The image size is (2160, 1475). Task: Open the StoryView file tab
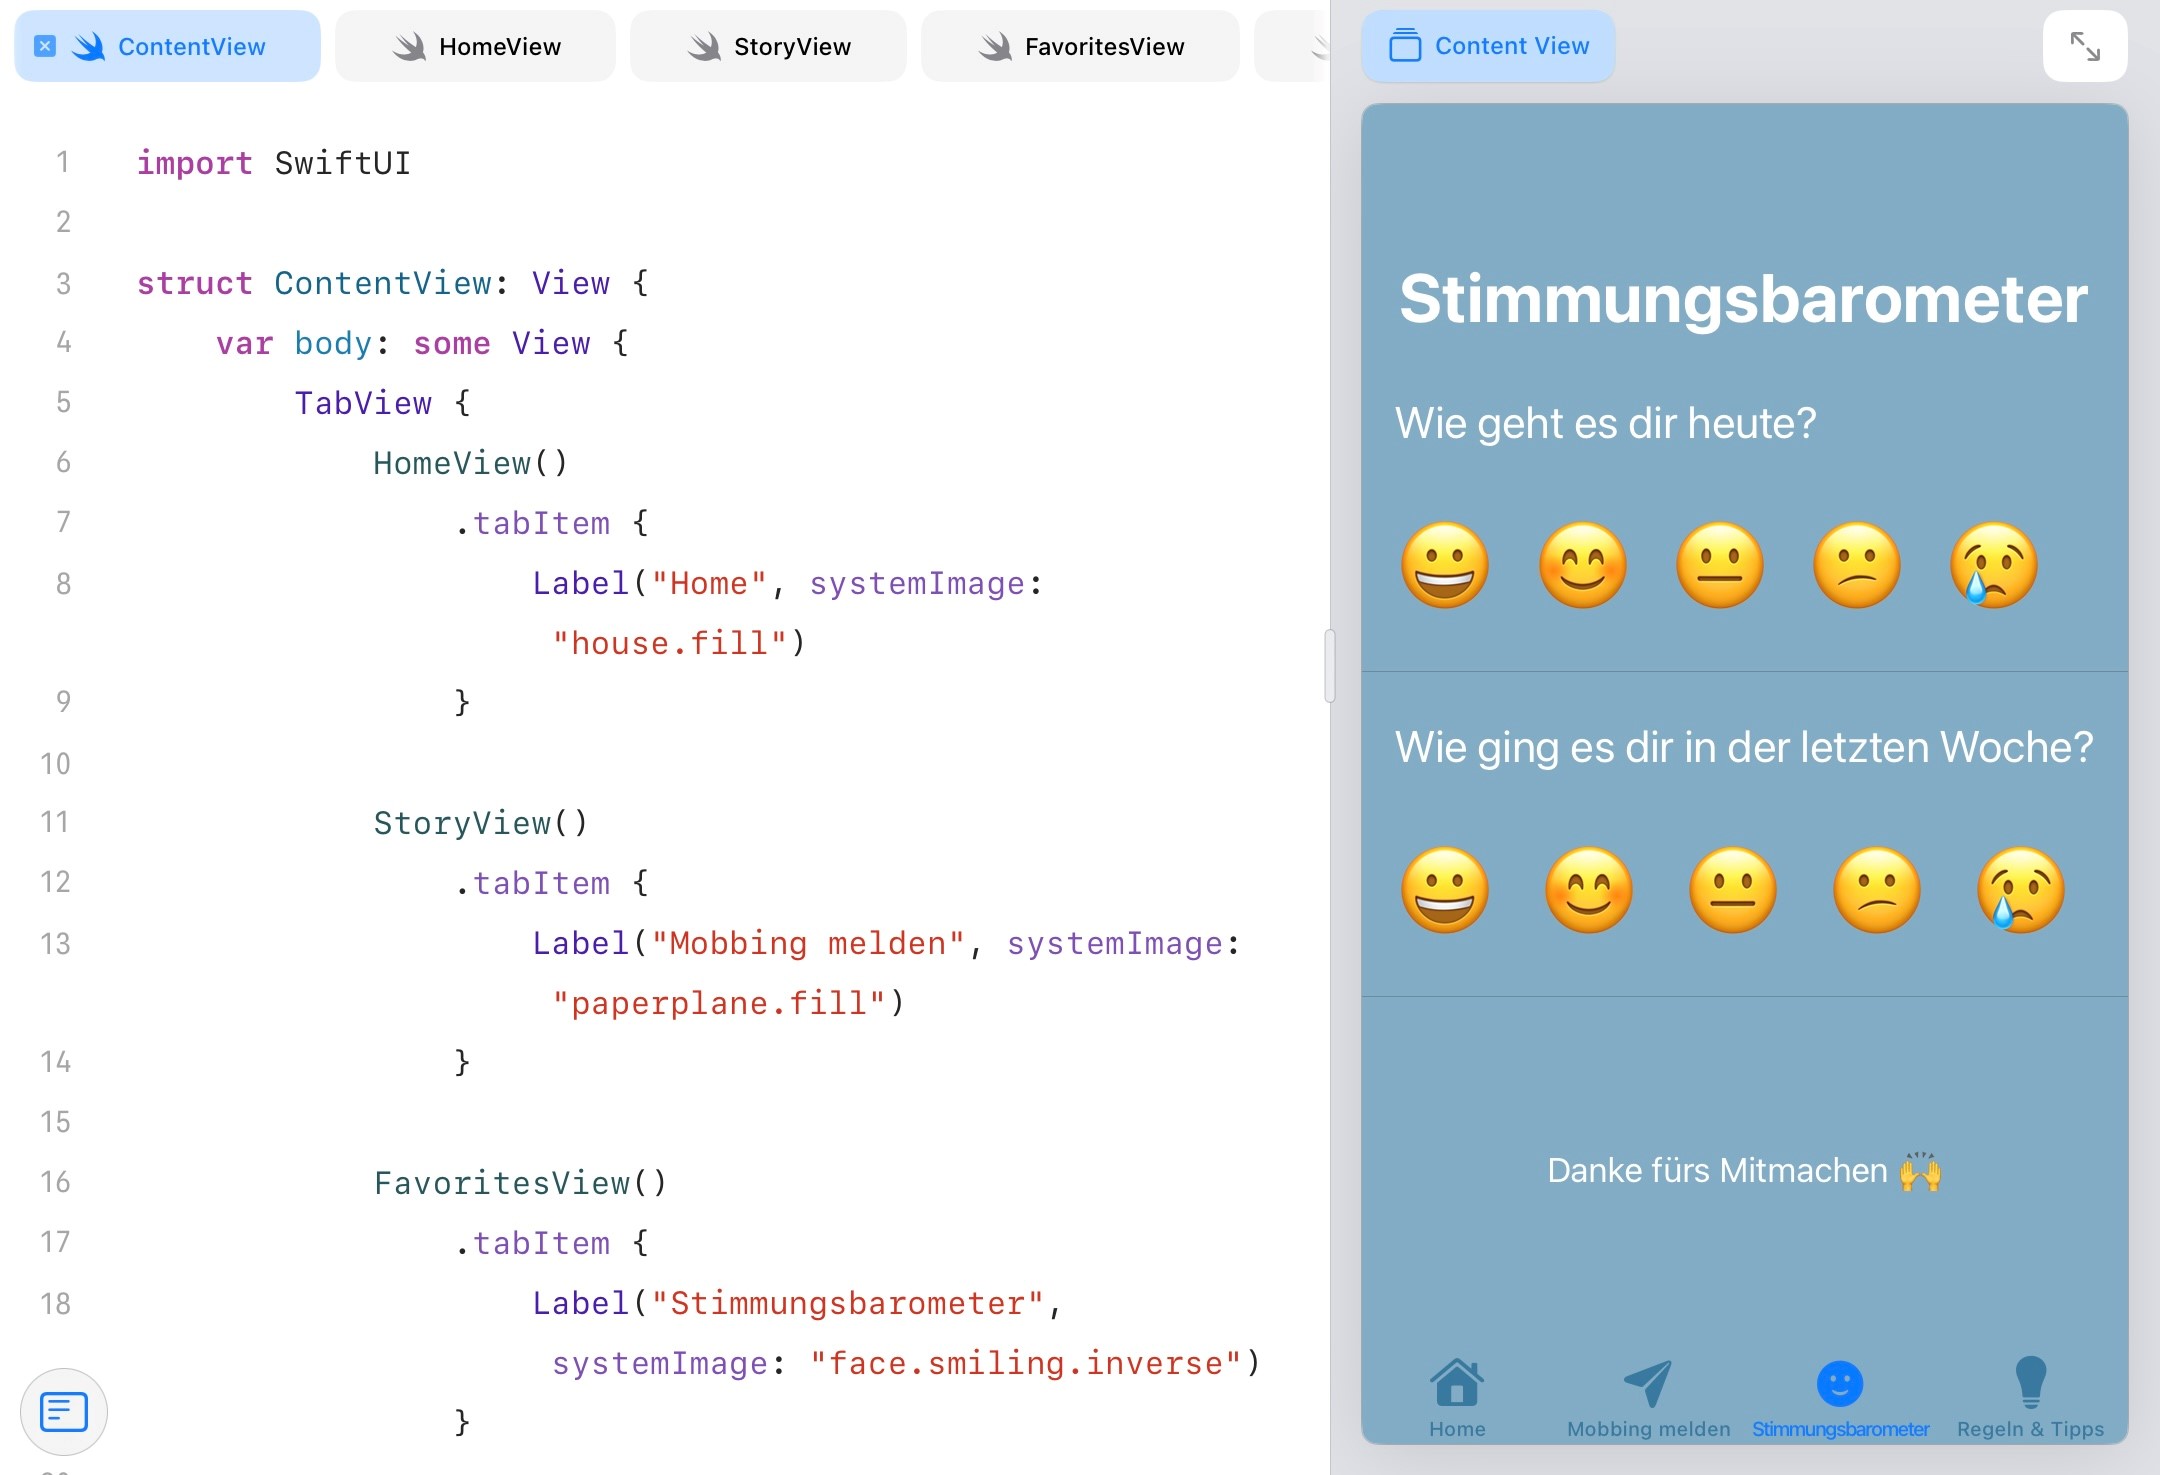(x=769, y=46)
